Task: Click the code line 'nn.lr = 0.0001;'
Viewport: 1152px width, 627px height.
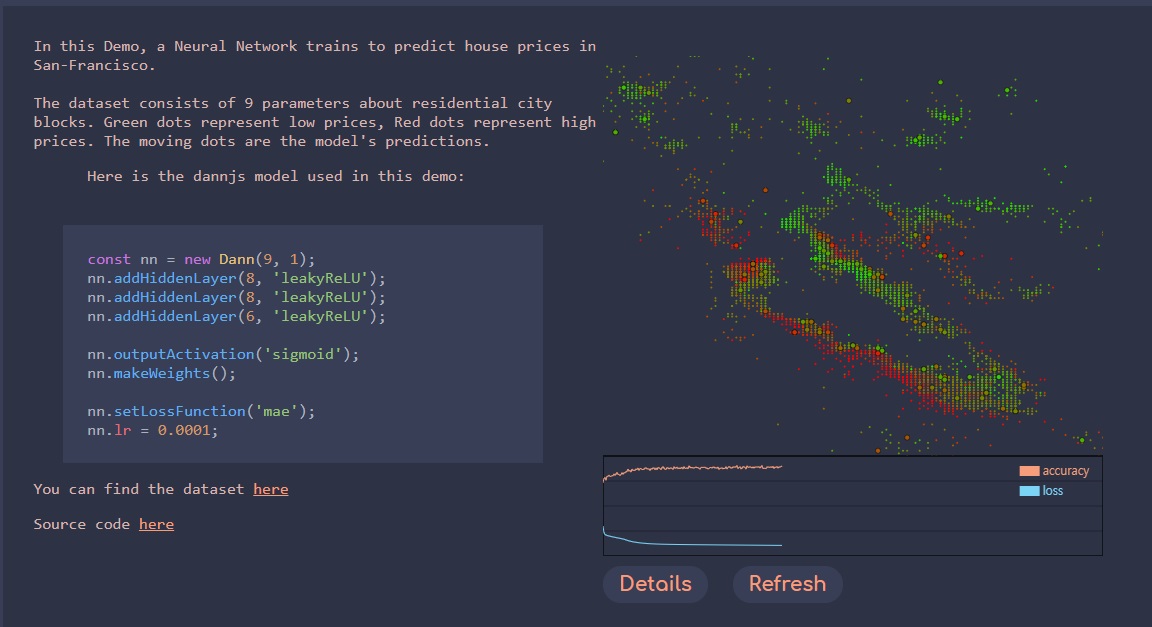Action: [153, 431]
